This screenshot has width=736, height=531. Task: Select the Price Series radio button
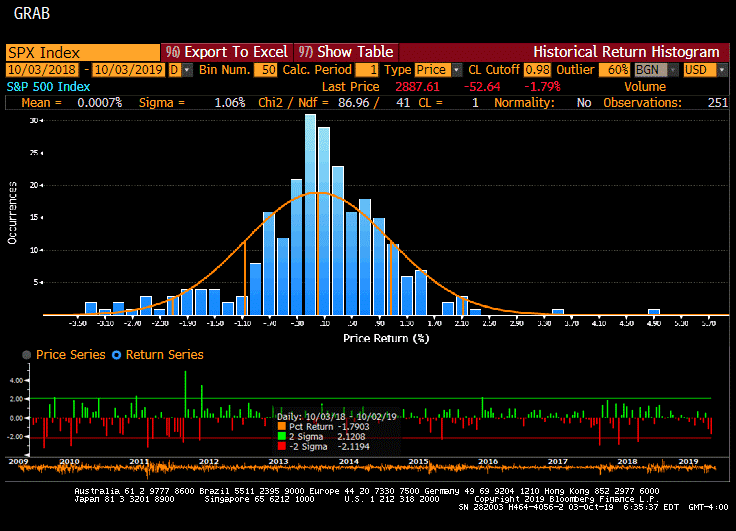[x=27, y=355]
